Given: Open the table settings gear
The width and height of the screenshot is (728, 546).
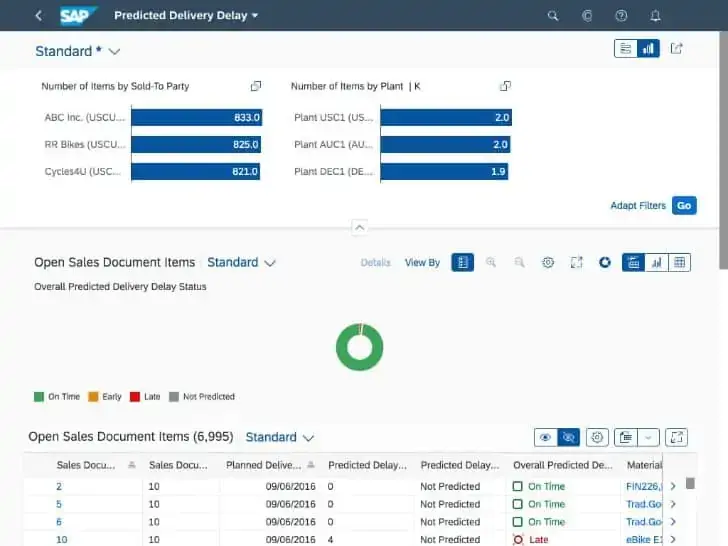Looking at the screenshot, I should 597,437.
